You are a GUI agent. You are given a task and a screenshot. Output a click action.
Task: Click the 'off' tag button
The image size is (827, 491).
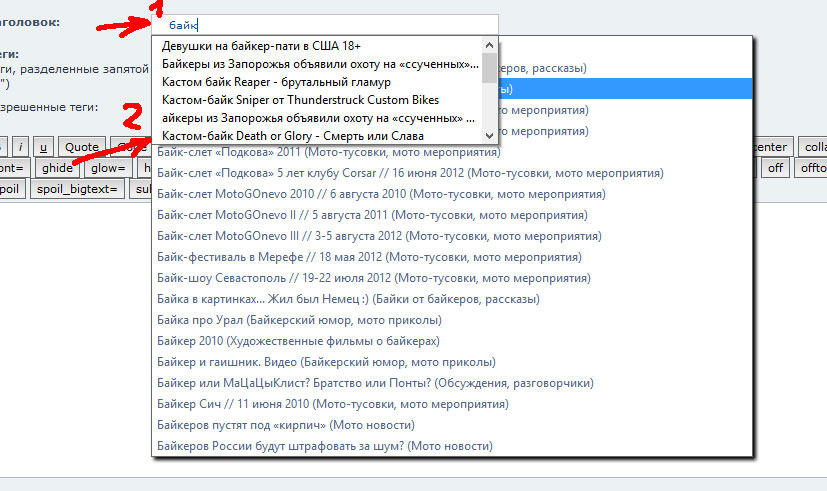pyautogui.click(x=775, y=168)
